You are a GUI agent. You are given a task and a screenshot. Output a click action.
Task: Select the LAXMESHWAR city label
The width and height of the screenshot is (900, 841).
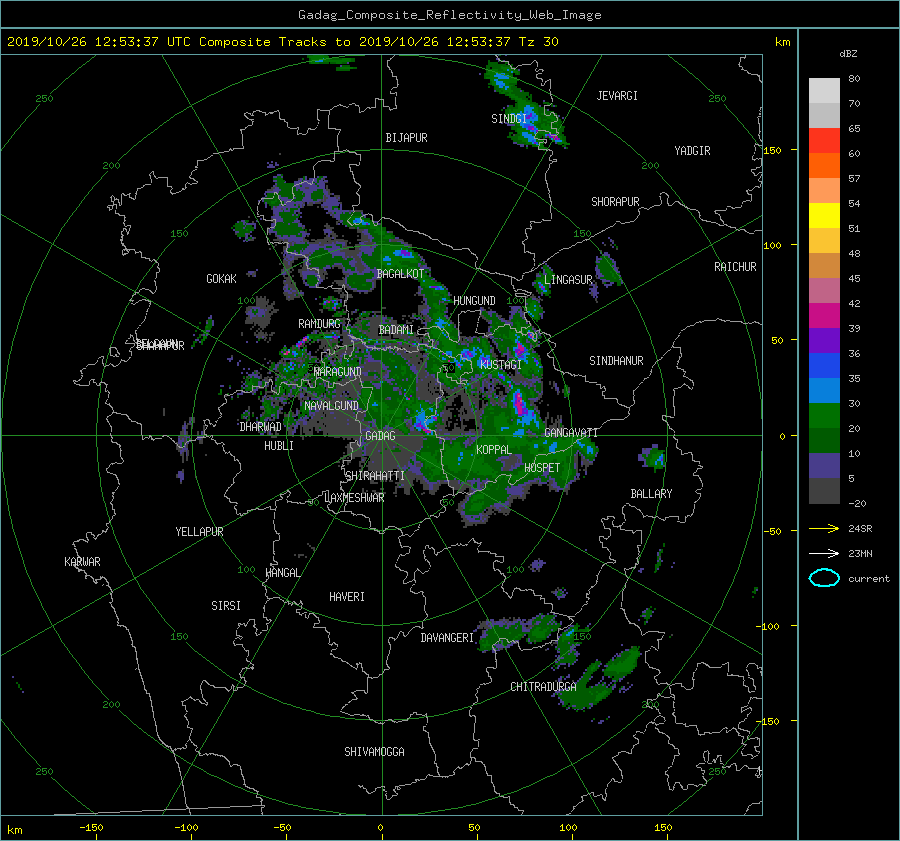coord(354,498)
